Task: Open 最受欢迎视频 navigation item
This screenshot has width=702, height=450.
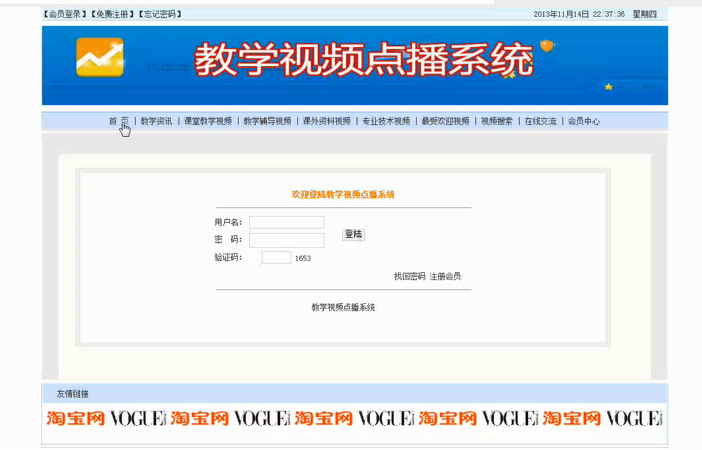Action: pyautogui.click(x=445, y=121)
